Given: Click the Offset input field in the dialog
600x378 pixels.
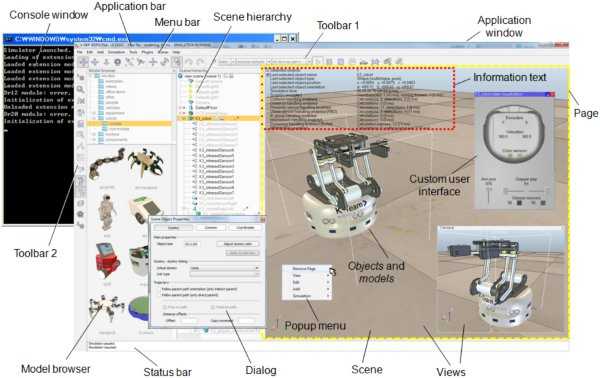Looking at the screenshot, I should coord(189,321).
